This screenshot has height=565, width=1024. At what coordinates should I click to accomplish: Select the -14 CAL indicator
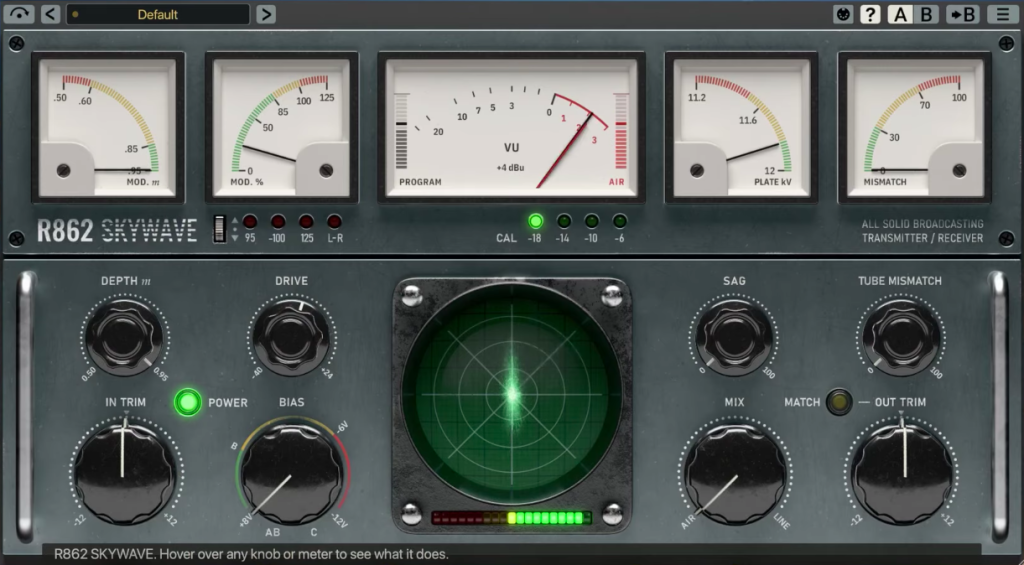pos(564,221)
